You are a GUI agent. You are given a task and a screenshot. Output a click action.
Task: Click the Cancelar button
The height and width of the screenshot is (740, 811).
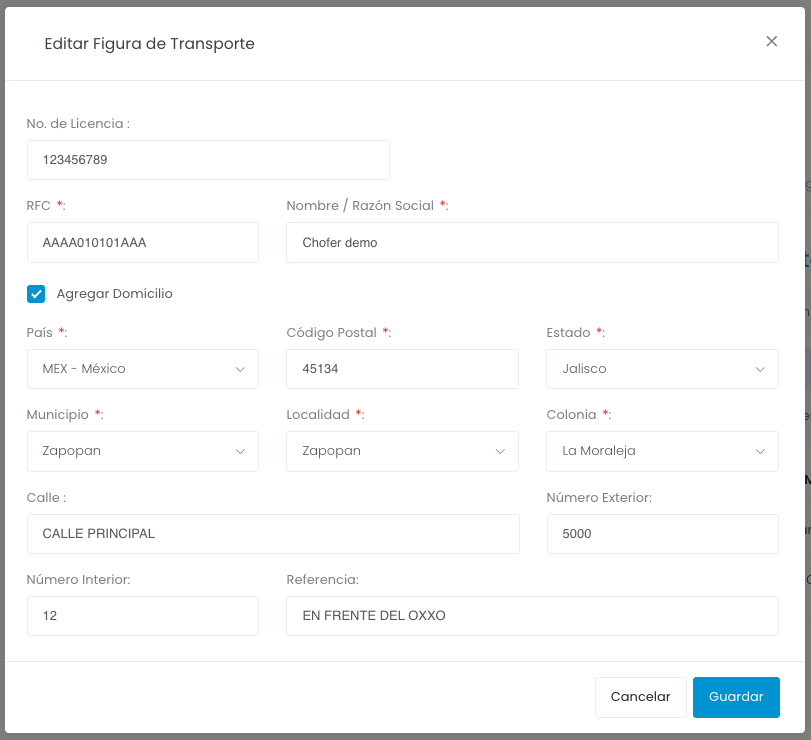(640, 697)
